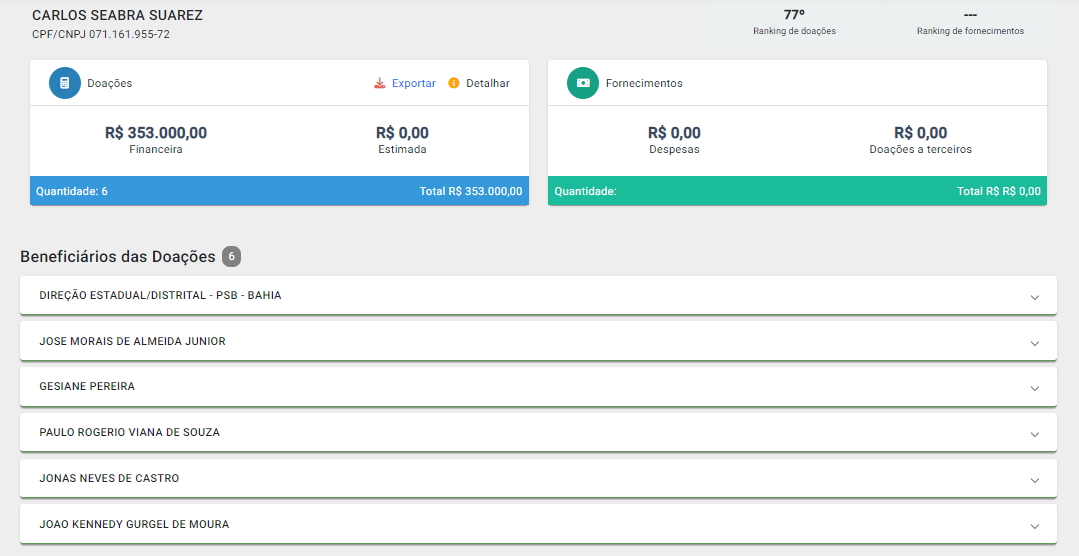Expand JOSE MORAIS DE ALMEIDA JUNIOR chevron
Image resolution: width=1079 pixels, height=556 pixels.
point(1034,343)
